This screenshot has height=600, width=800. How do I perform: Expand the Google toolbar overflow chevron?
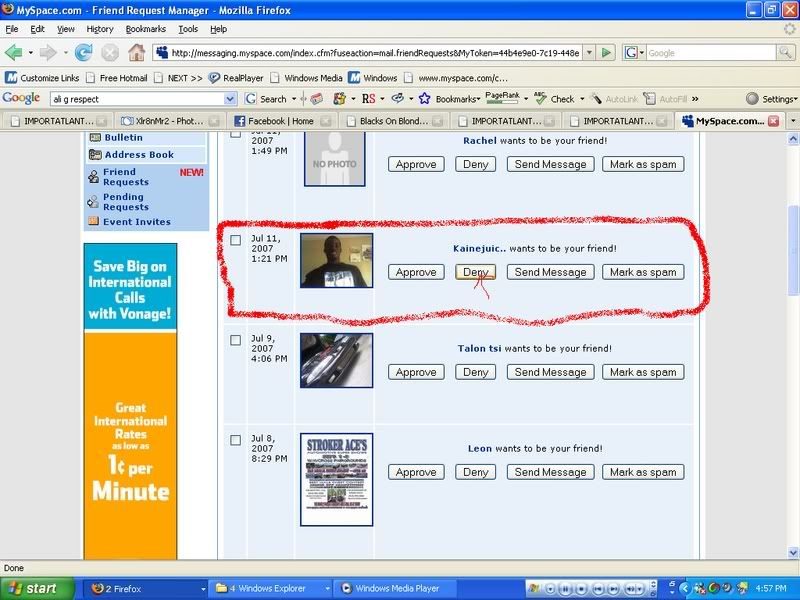coord(695,99)
